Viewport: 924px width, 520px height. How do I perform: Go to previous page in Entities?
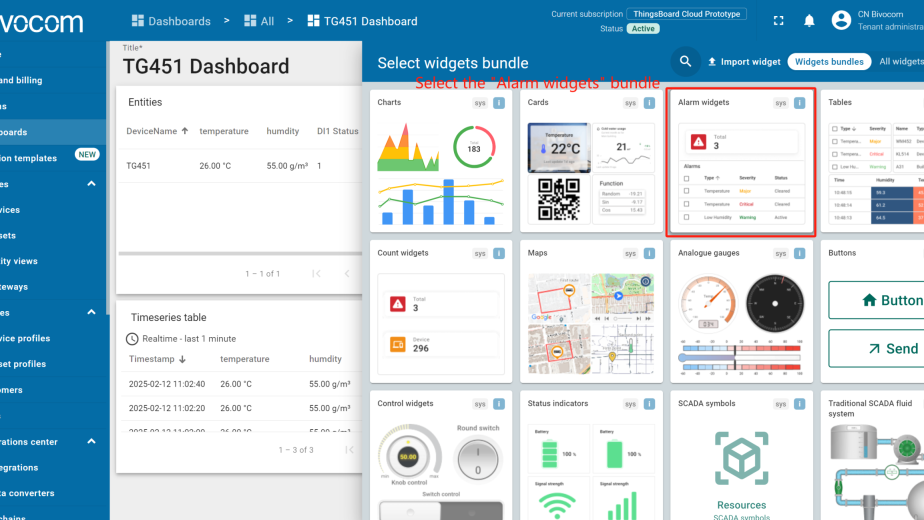pos(346,274)
